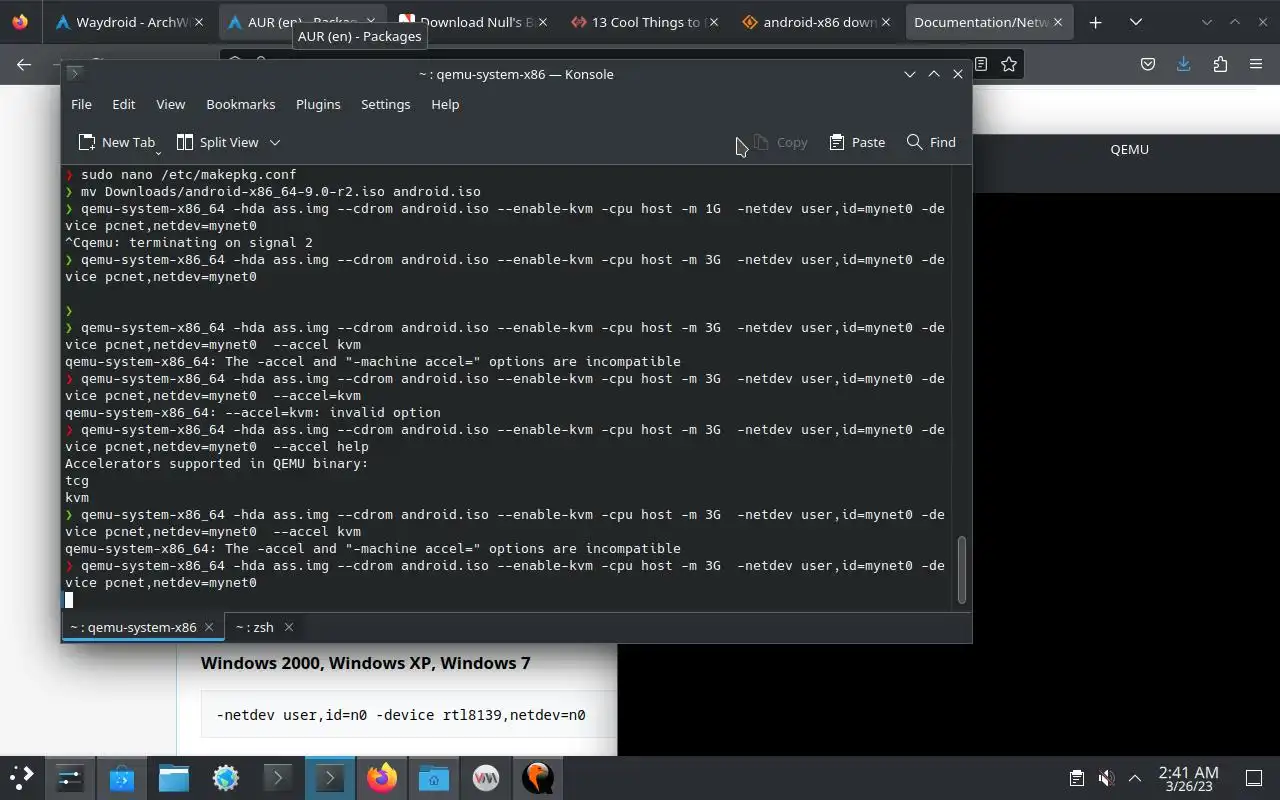This screenshot has width=1280, height=800.
Task: Open the Plugins menu in Konsole
Action: click(318, 104)
